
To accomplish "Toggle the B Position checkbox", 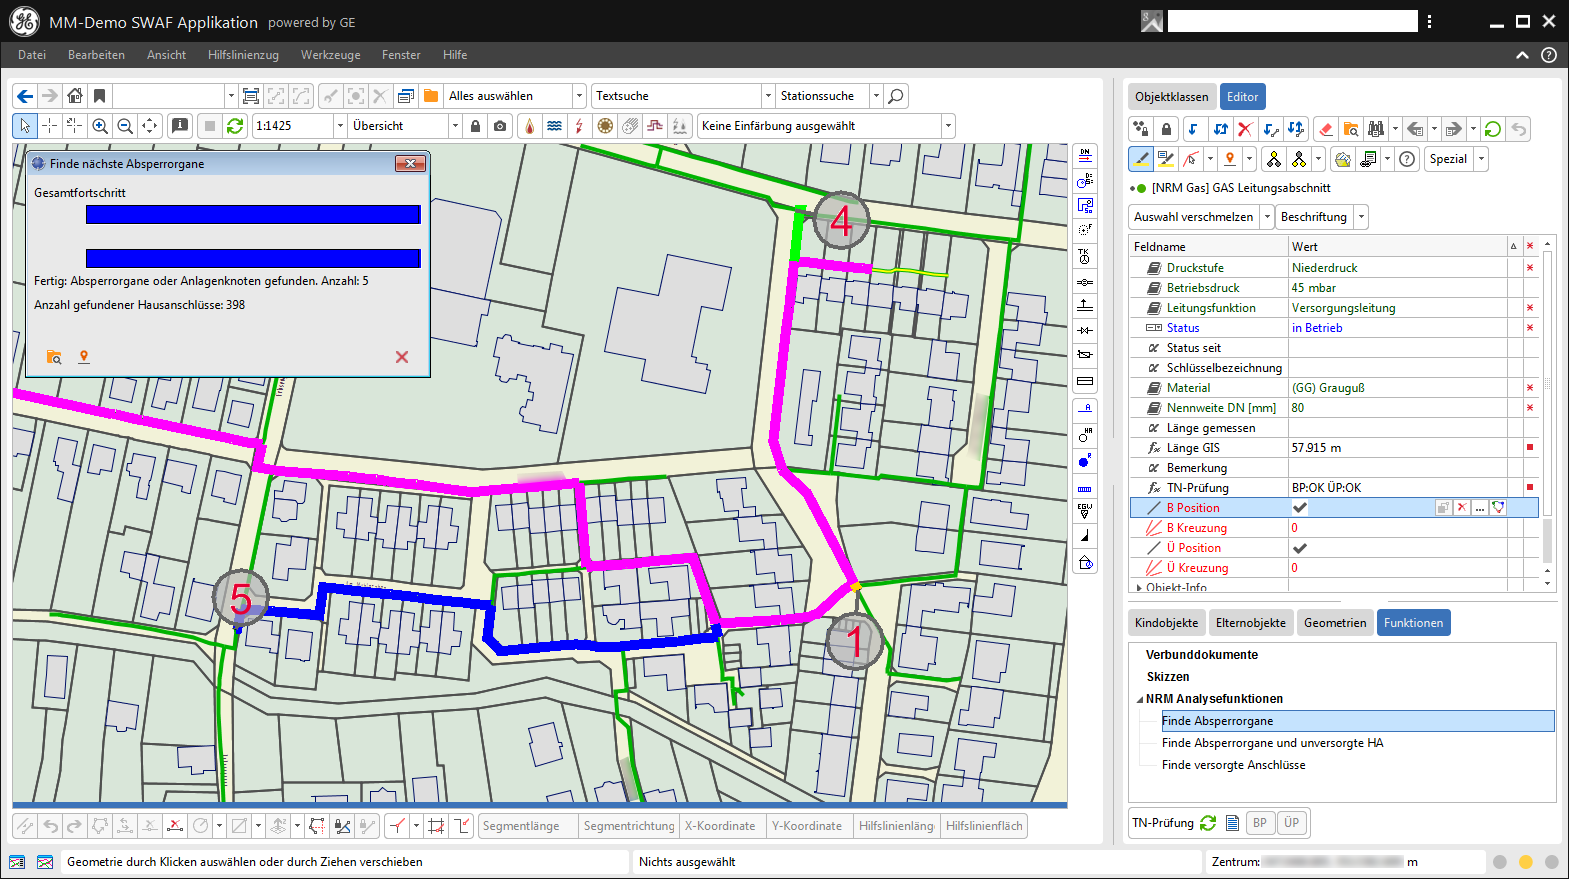I will [x=1300, y=508].
